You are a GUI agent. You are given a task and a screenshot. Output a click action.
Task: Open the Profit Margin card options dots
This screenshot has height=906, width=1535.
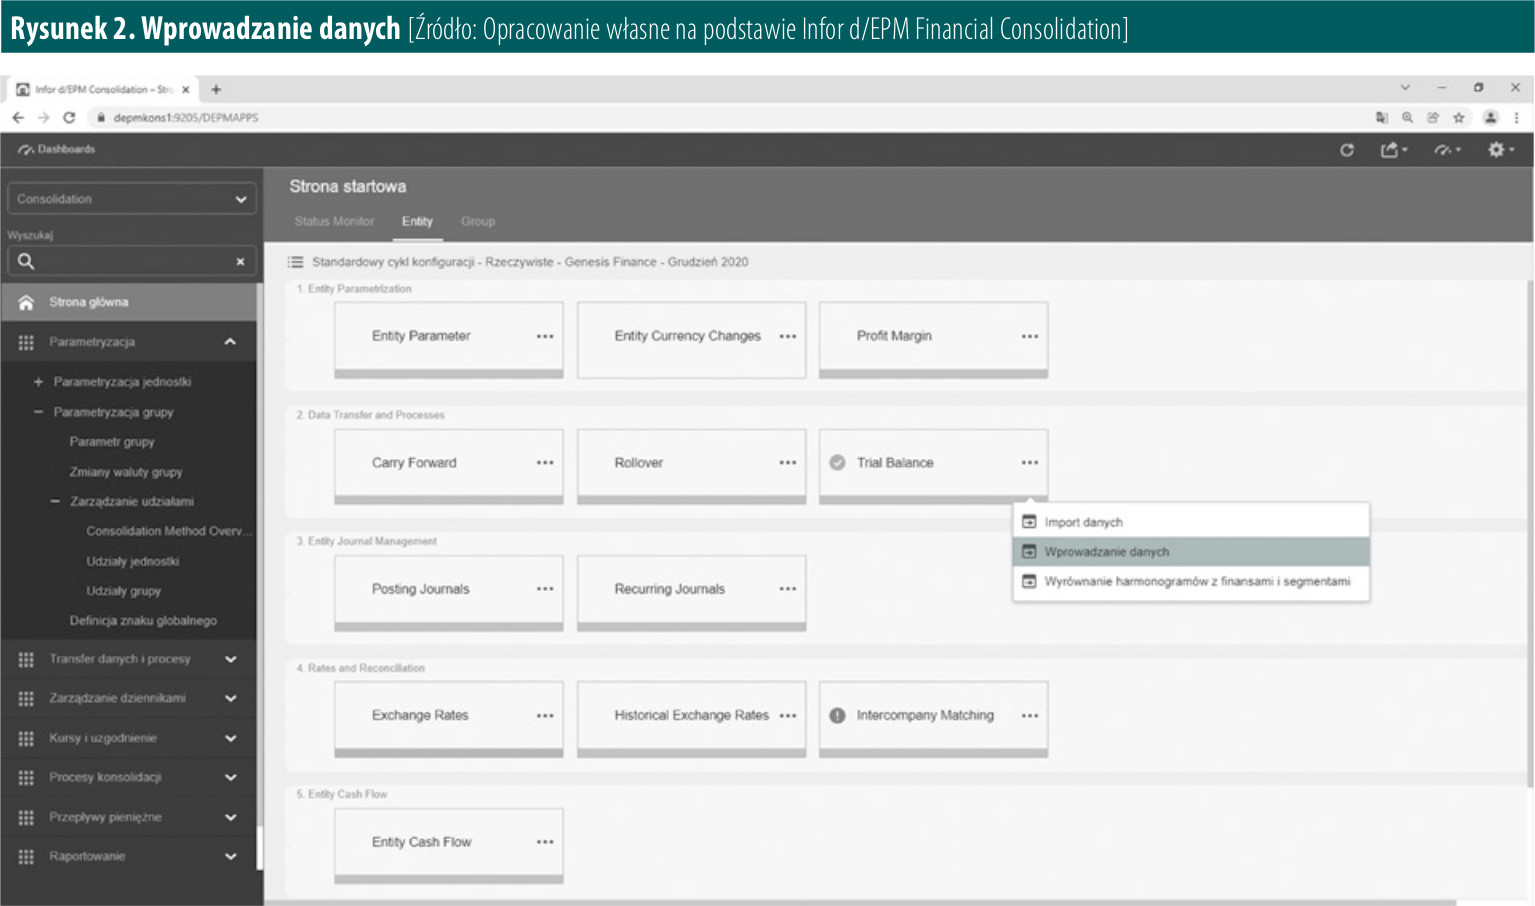point(1030,337)
